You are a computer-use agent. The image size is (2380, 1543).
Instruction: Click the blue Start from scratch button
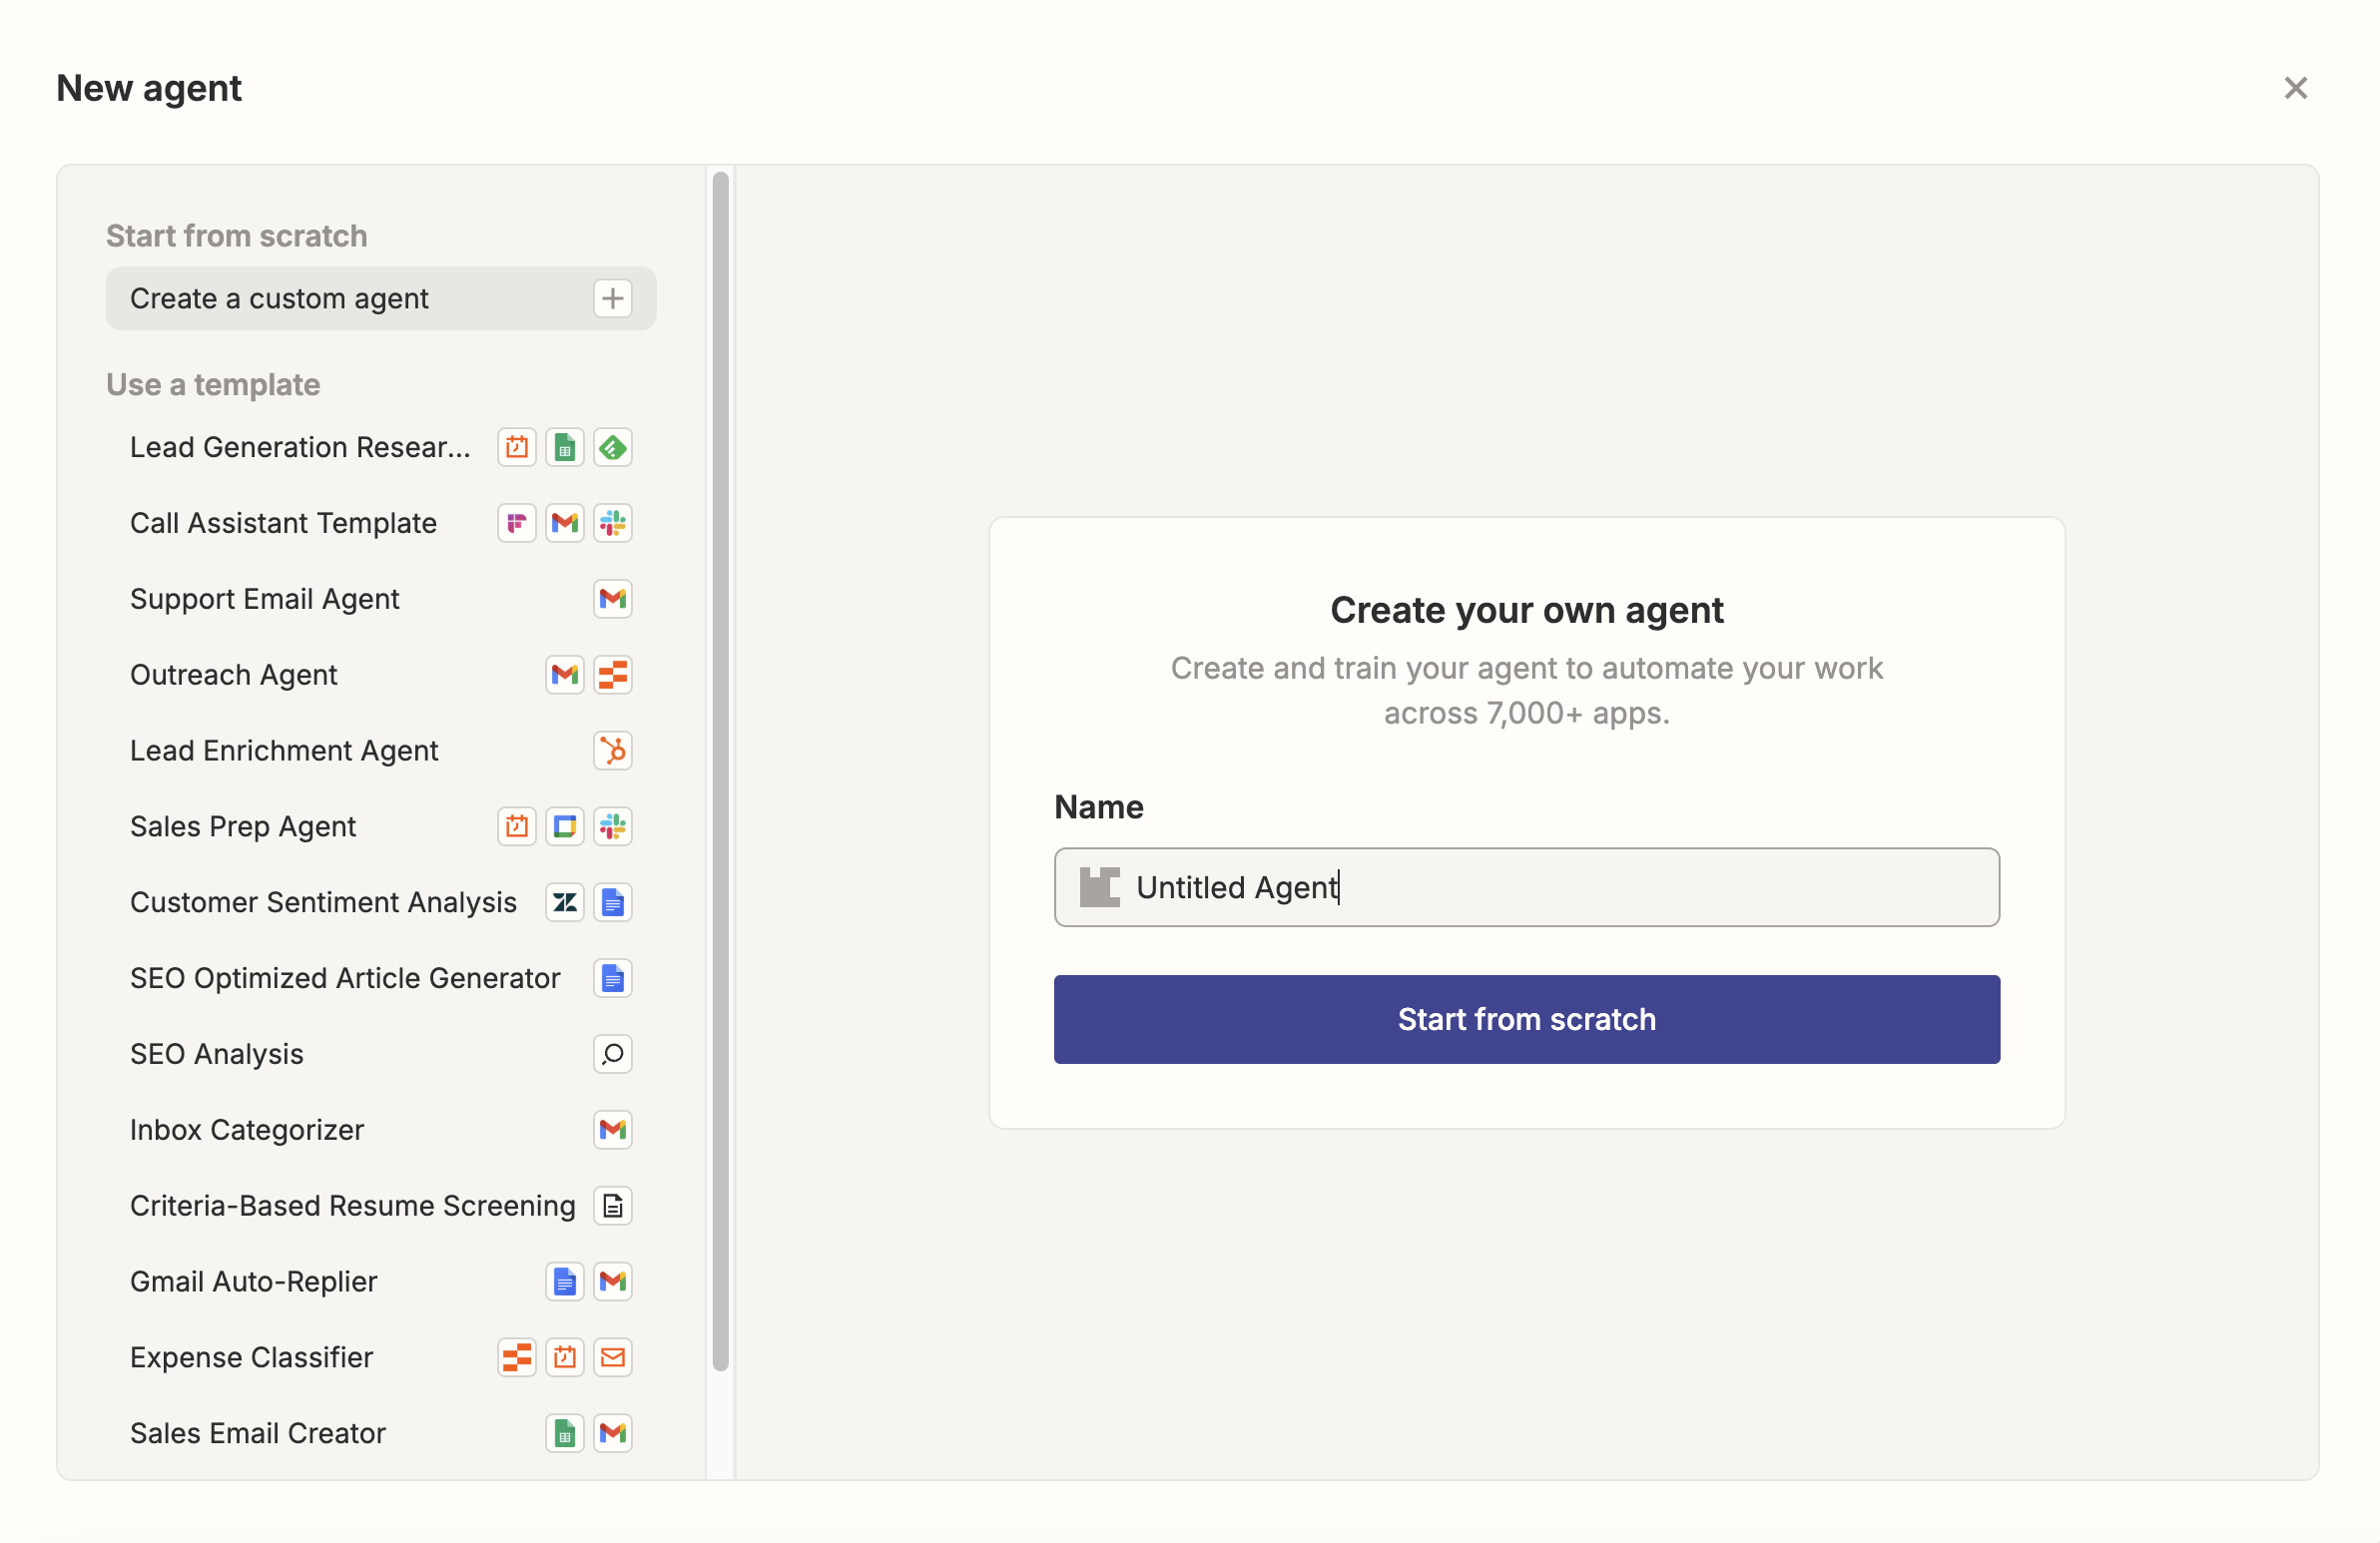[x=1526, y=1019]
